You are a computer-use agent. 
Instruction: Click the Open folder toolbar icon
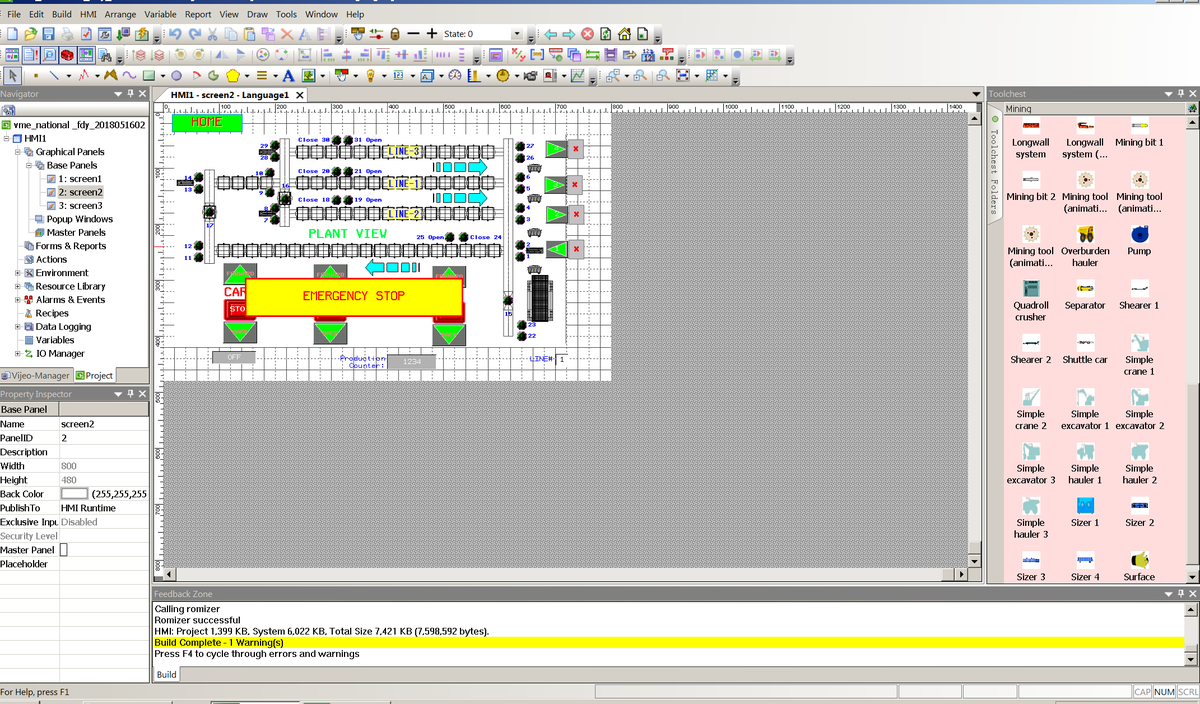[31, 34]
